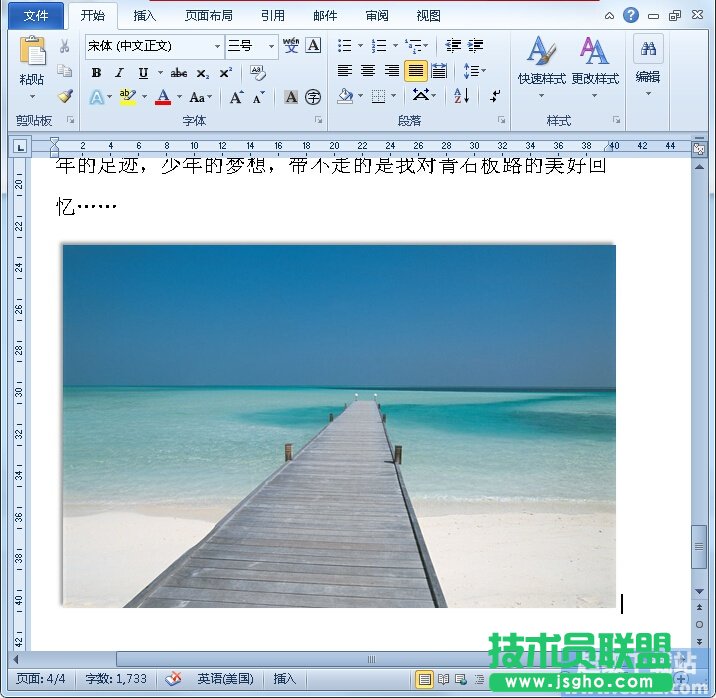The image size is (716, 698).
Task: Click the 更改样式 button
Action: (x=595, y=62)
